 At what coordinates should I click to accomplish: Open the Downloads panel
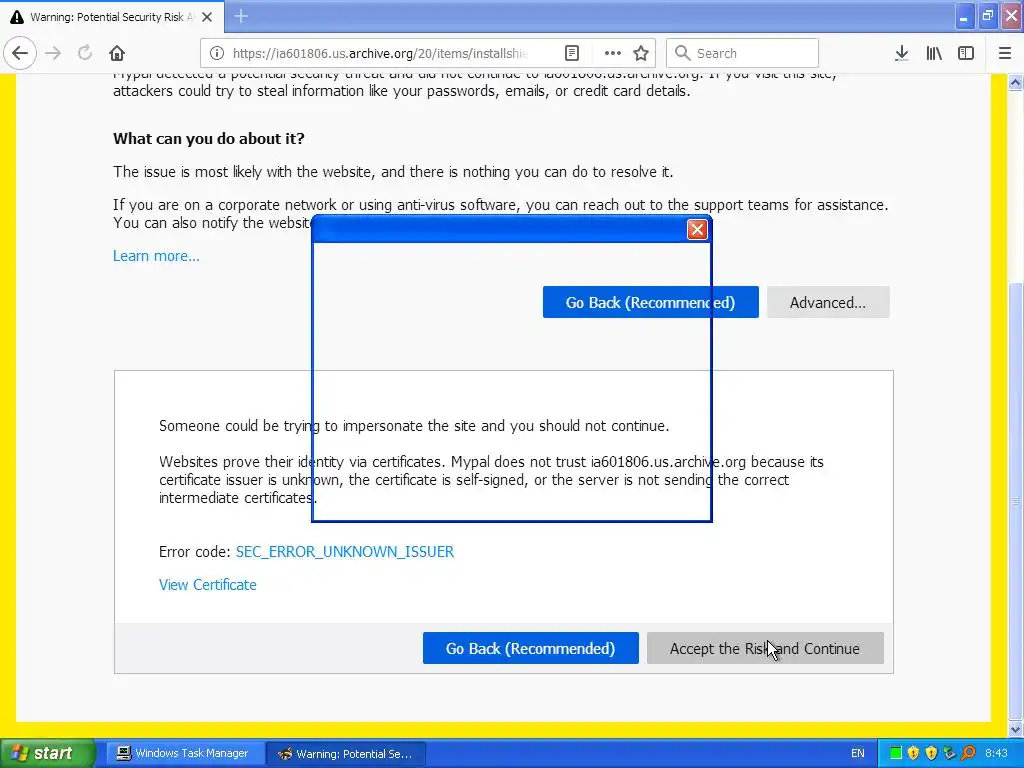click(x=902, y=53)
